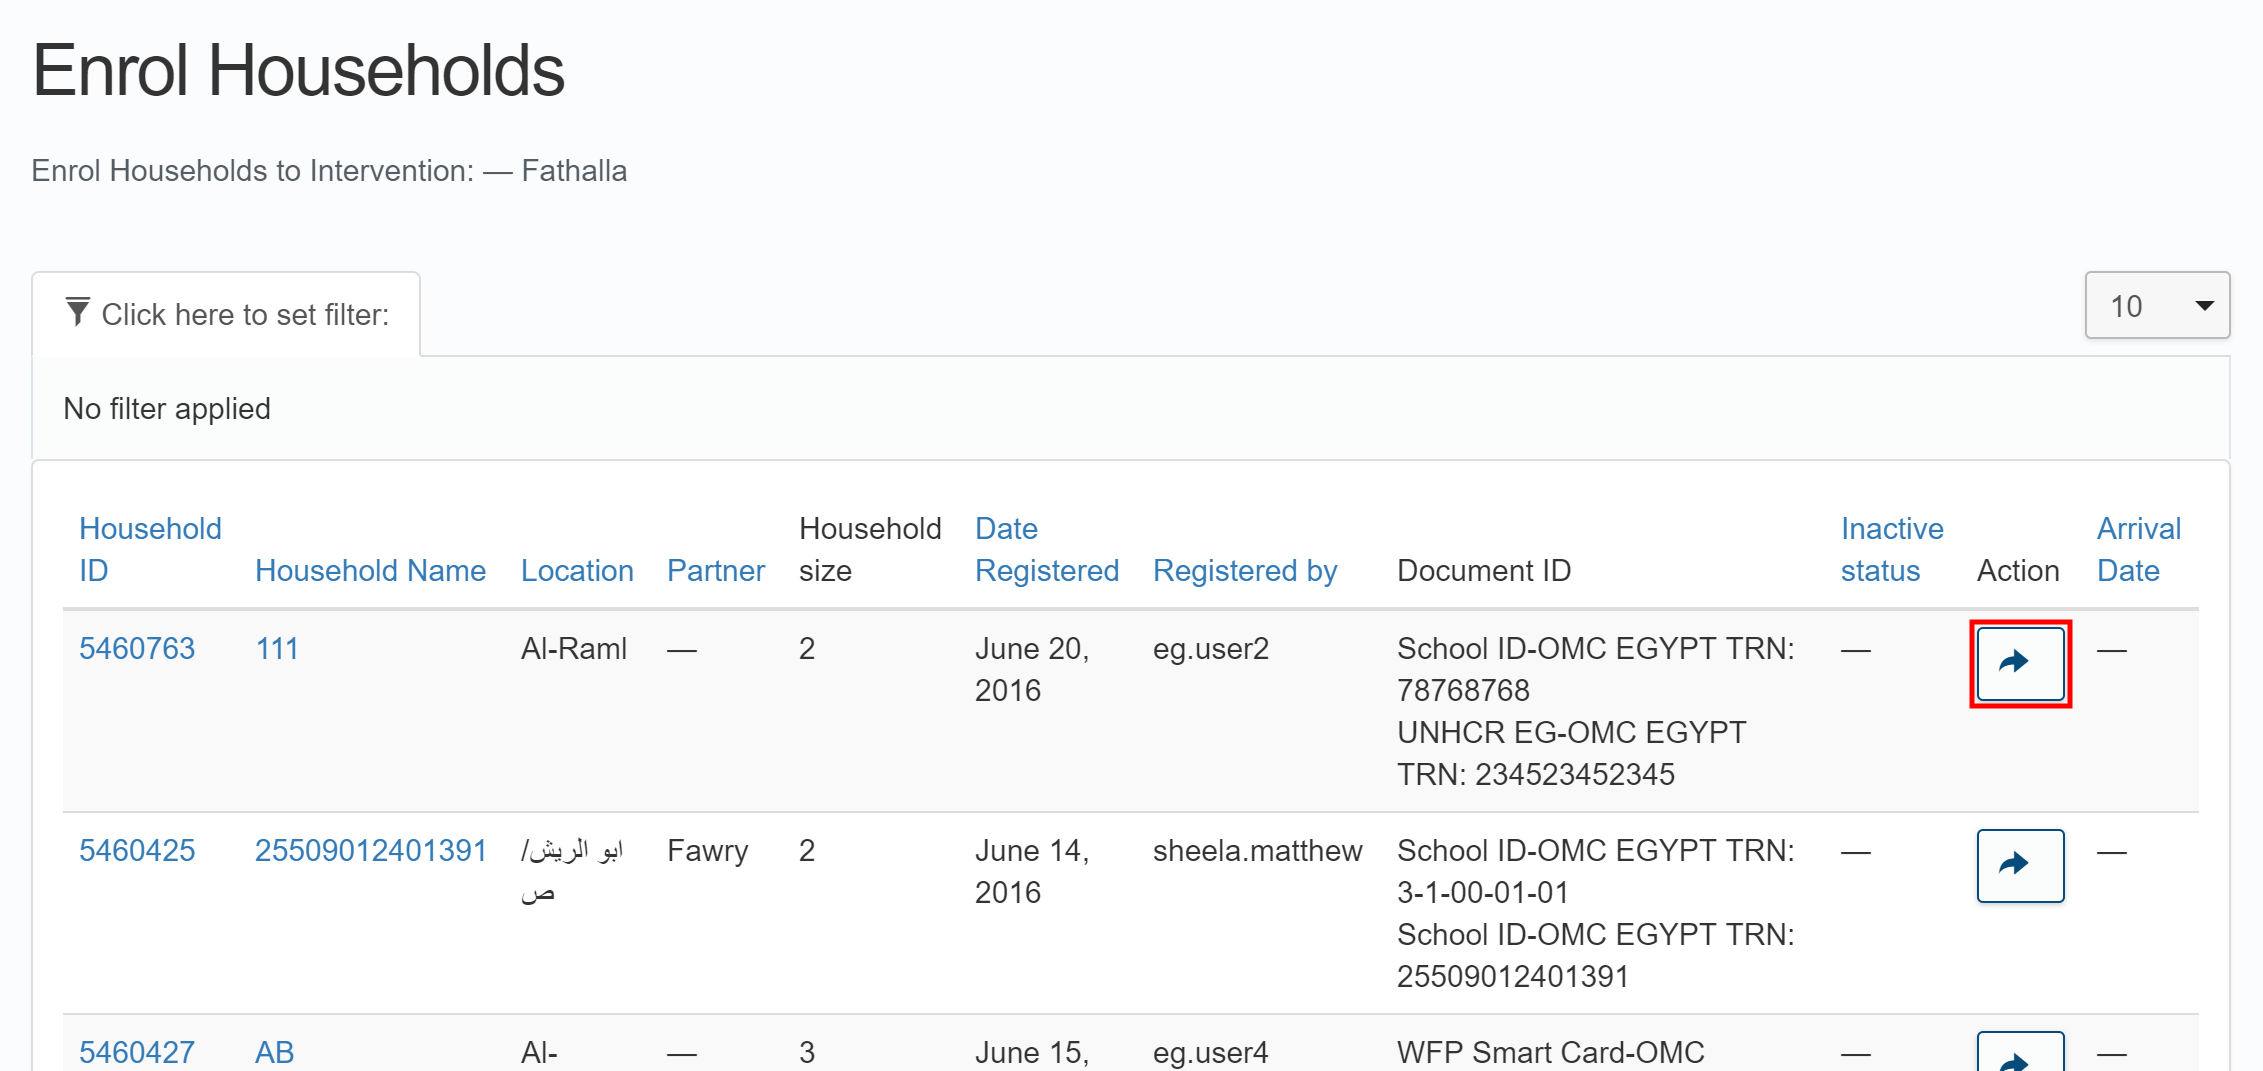Sort by Inactive status header
The width and height of the screenshot is (2263, 1071).
pos(1891,549)
